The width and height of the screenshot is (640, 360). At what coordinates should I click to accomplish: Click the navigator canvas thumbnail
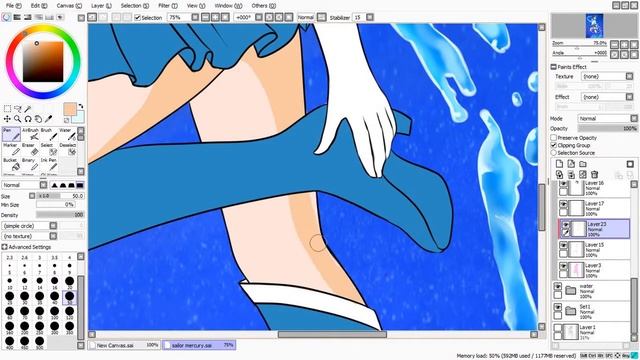594,26
